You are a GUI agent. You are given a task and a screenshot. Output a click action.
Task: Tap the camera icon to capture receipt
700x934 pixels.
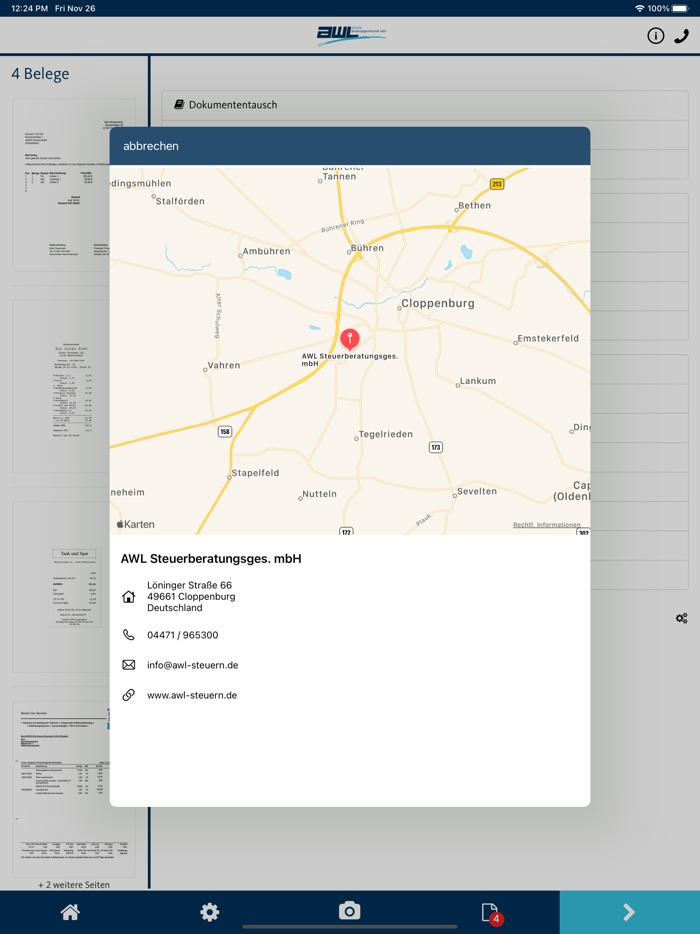coord(350,911)
